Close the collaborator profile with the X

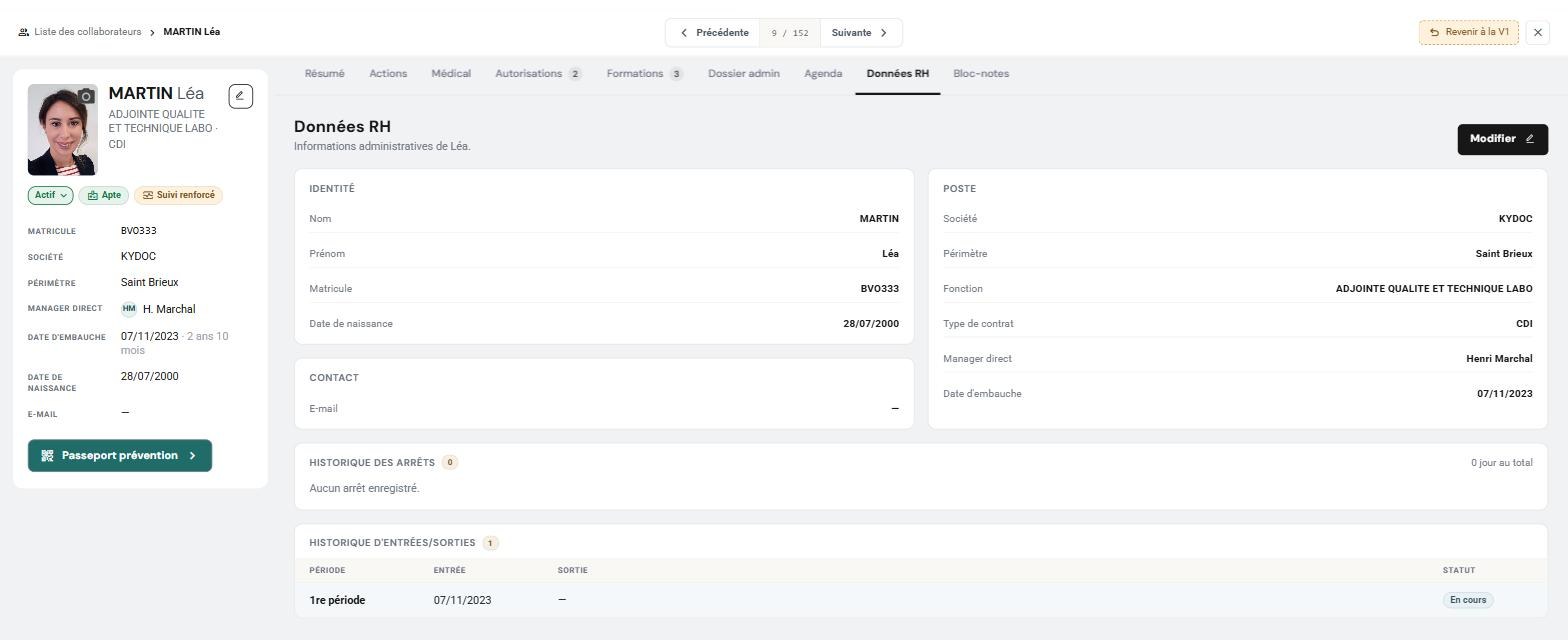click(1538, 32)
